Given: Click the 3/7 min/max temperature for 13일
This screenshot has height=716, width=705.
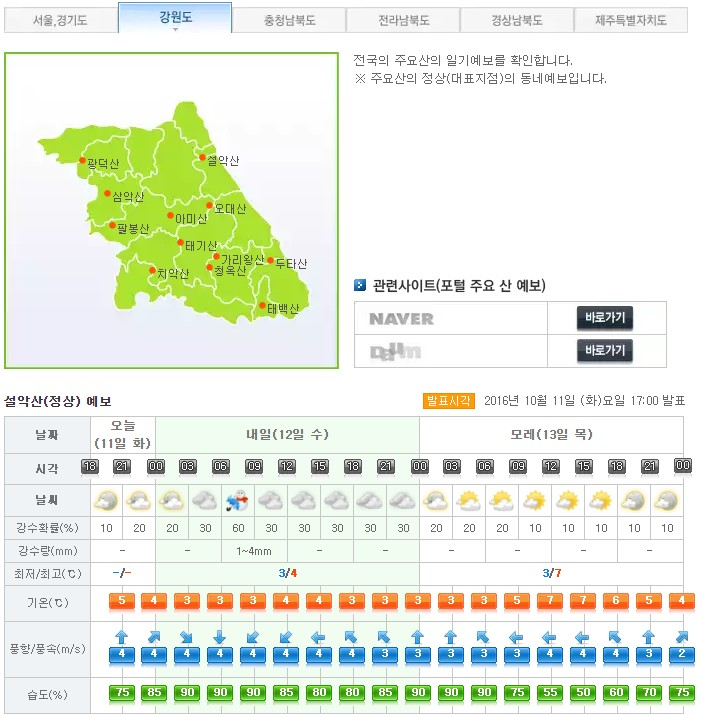Looking at the screenshot, I should [552, 573].
